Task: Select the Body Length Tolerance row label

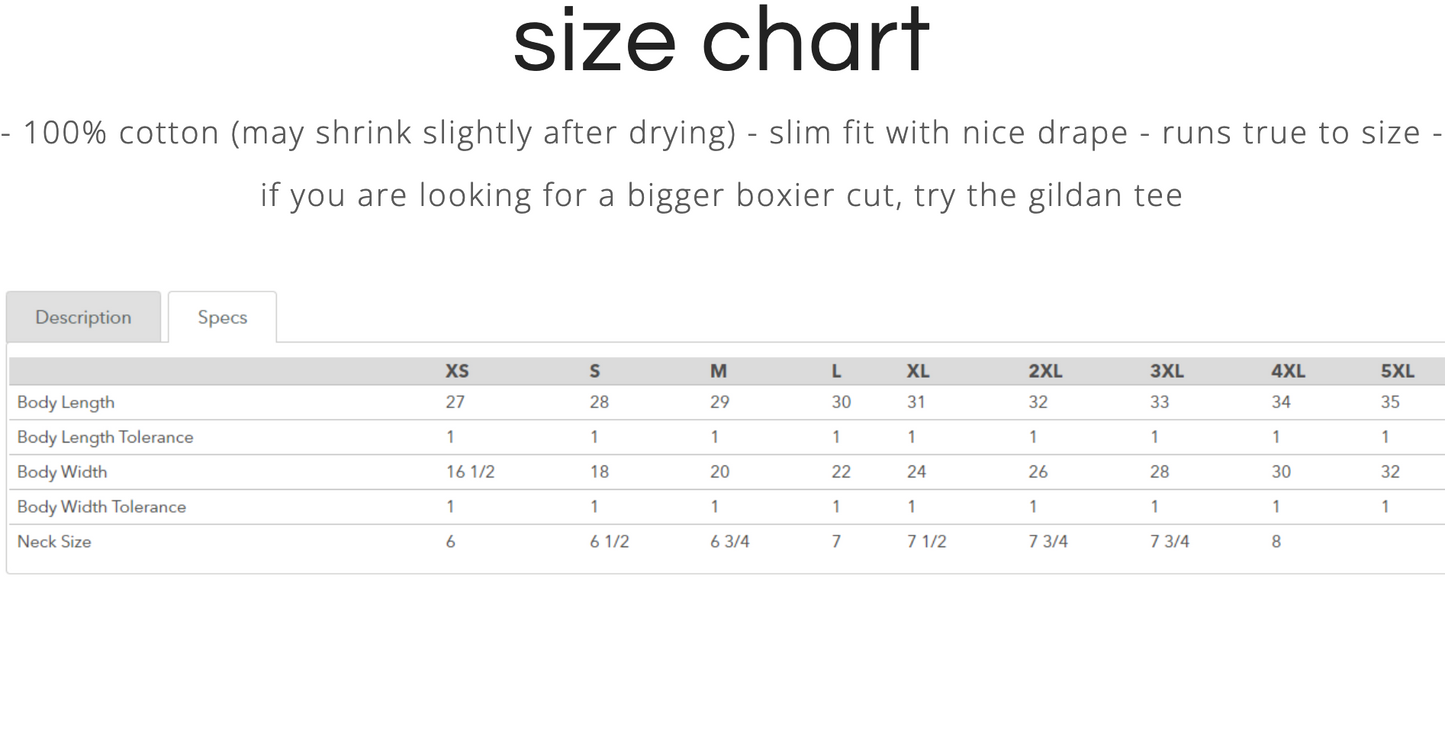Action: click(105, 437)
